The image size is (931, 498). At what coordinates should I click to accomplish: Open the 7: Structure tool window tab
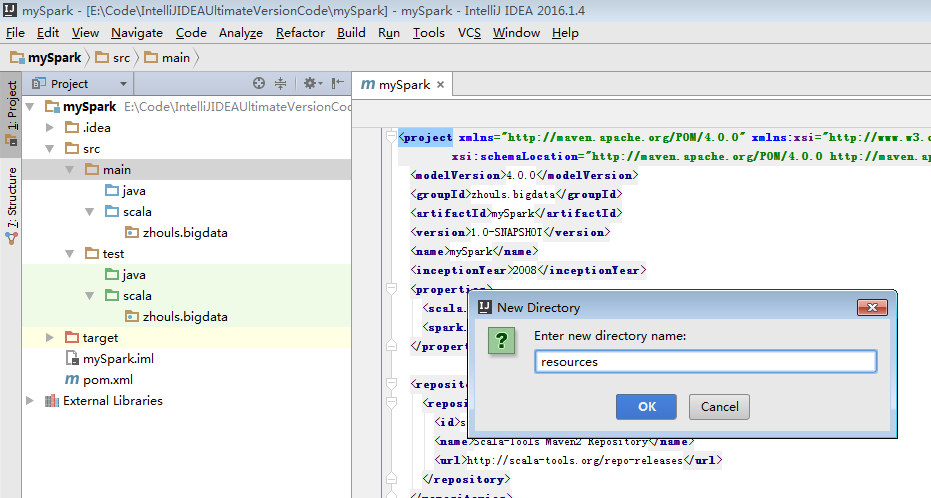11,205
